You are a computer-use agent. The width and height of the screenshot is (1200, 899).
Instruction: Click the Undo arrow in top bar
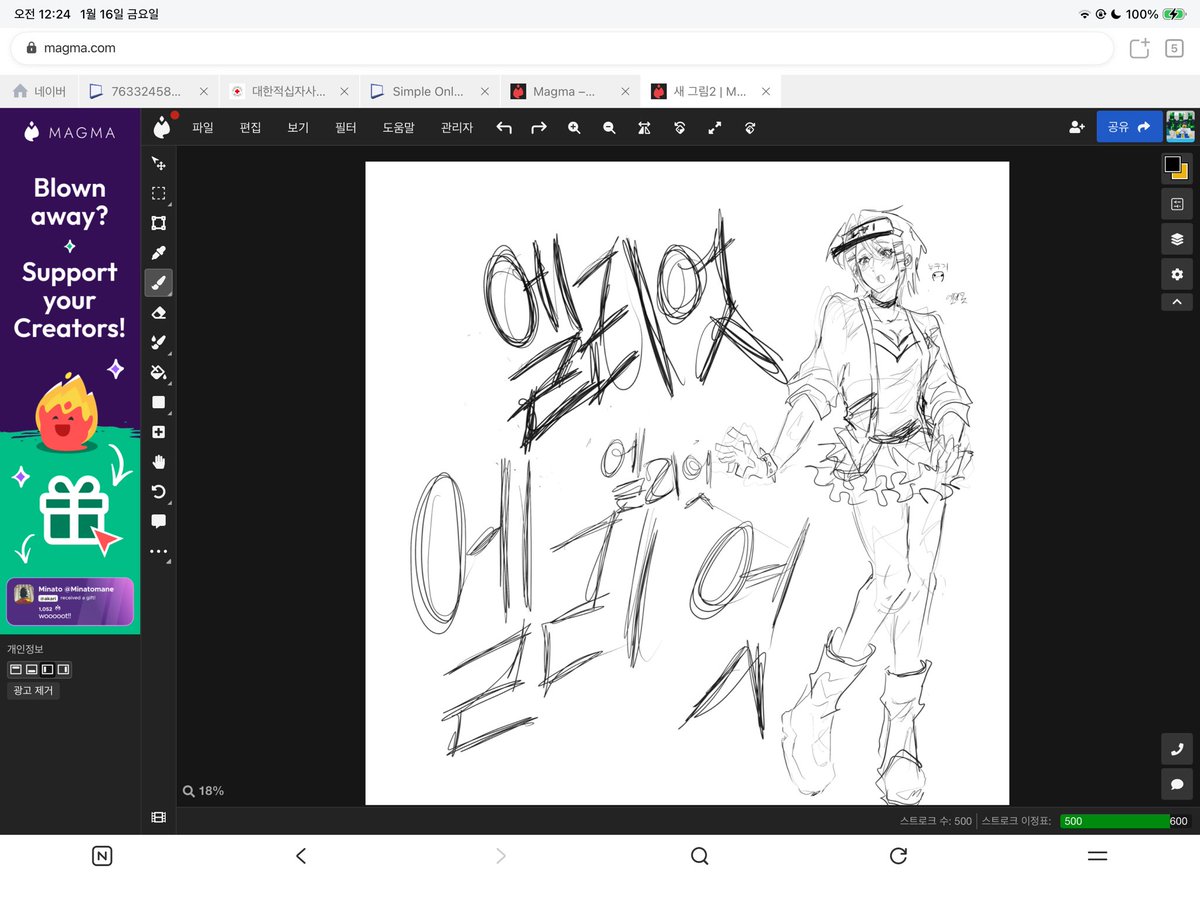[504, 128]
